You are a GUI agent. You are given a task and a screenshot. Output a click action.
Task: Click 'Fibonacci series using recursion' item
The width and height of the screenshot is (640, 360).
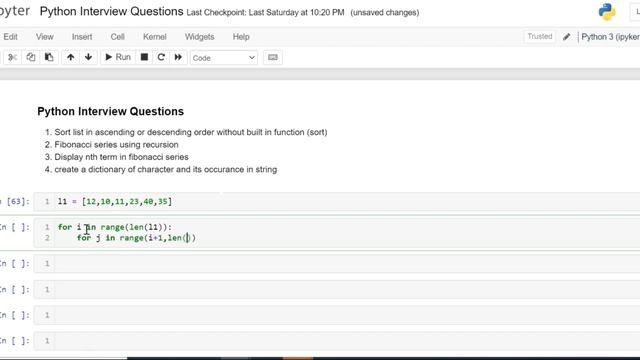116,144
